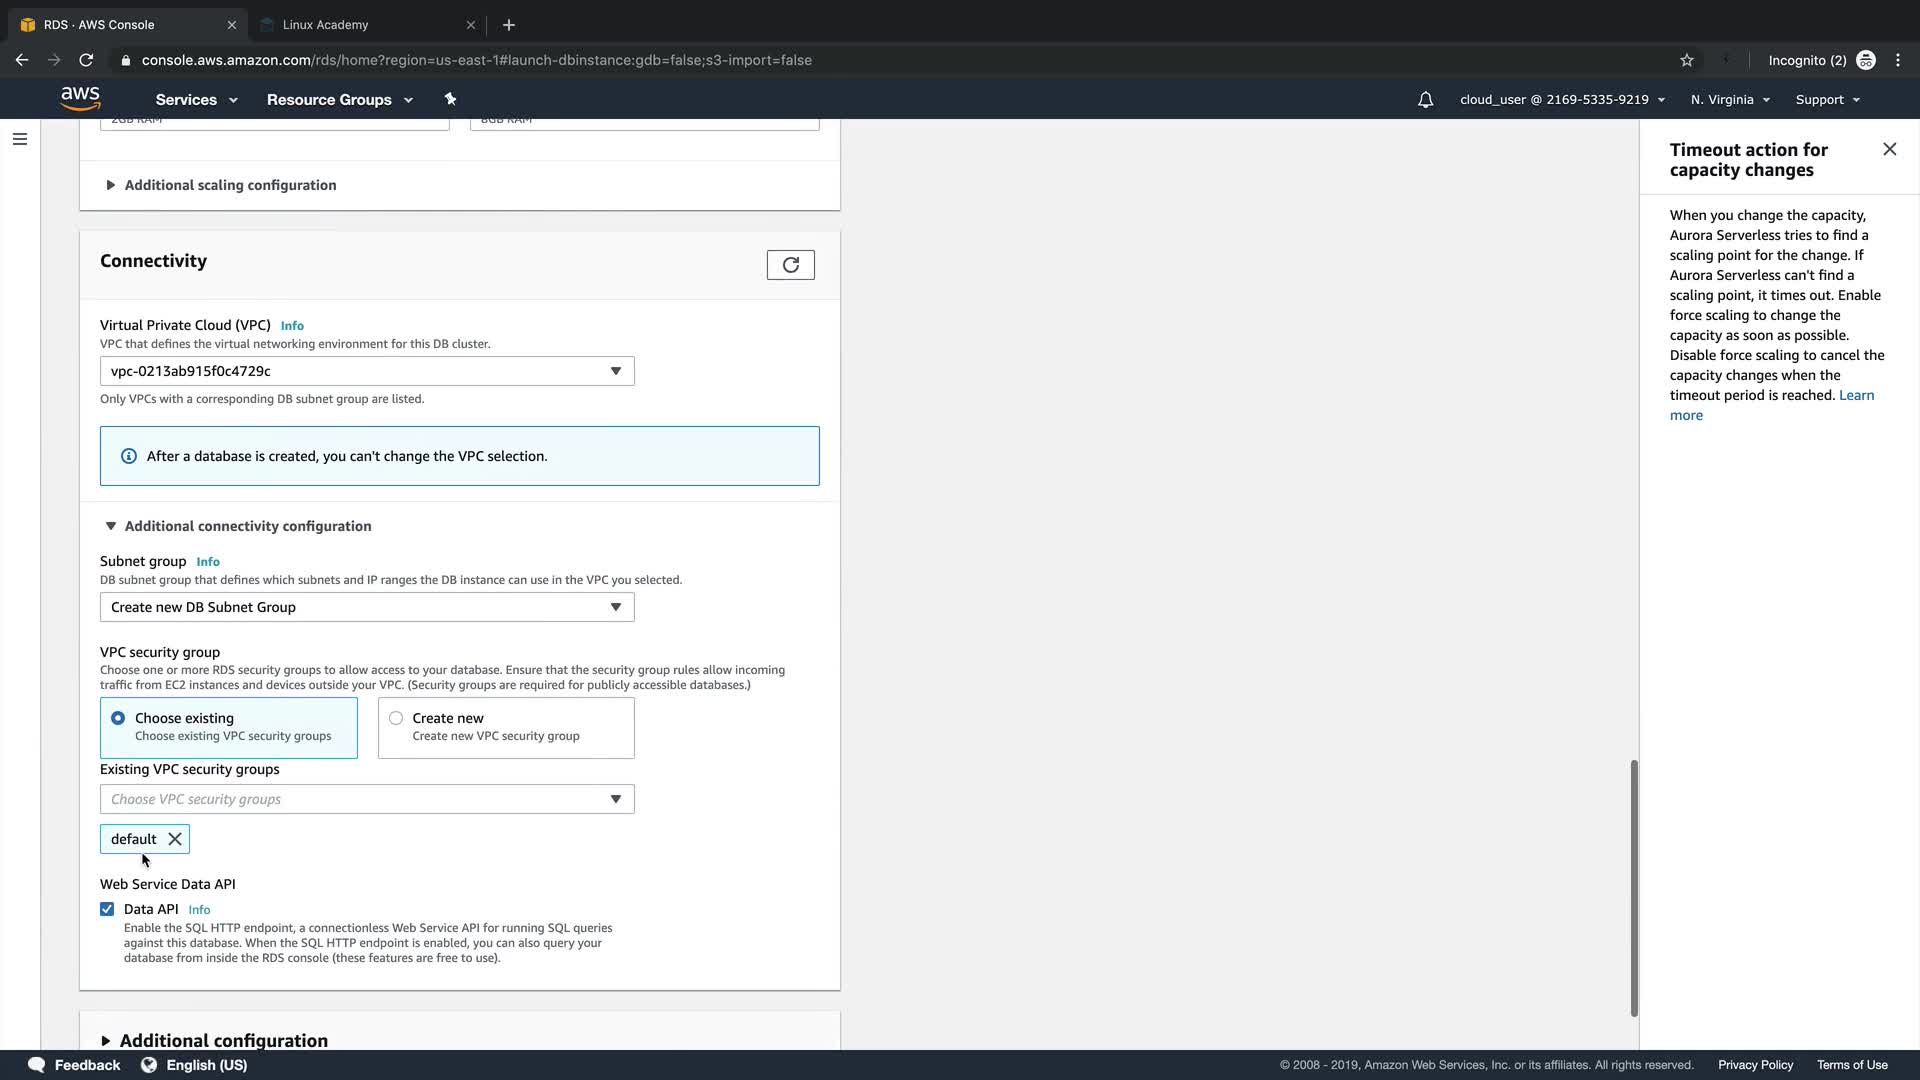1920x1080 pixels.
Task: Click the notifications bell icon
Action: tap(1425, 100)
